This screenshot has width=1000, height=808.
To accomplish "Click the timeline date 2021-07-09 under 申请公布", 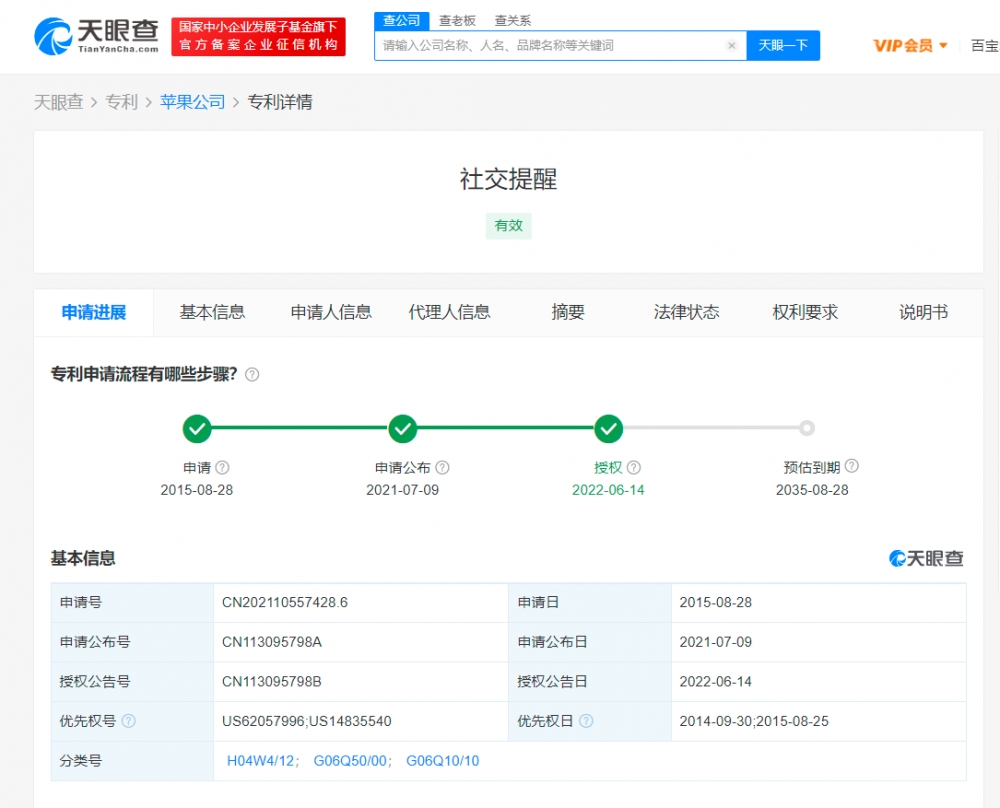I will [402, 490].
